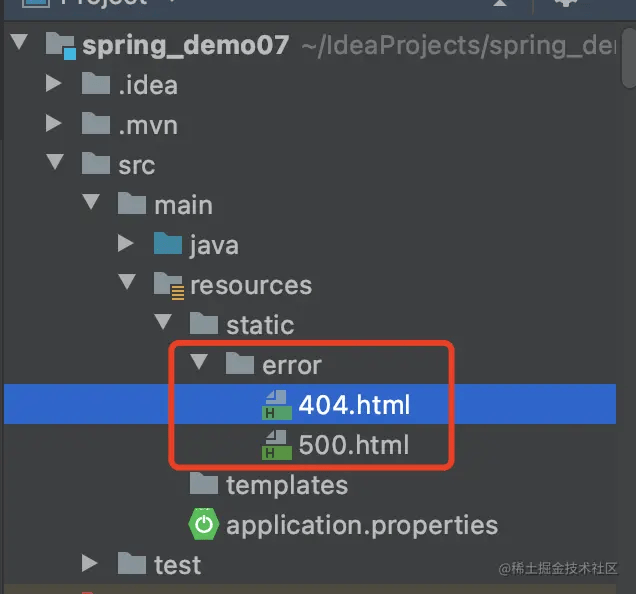Click the 404.html file icon
636x594 pixels.
[274, 404]
